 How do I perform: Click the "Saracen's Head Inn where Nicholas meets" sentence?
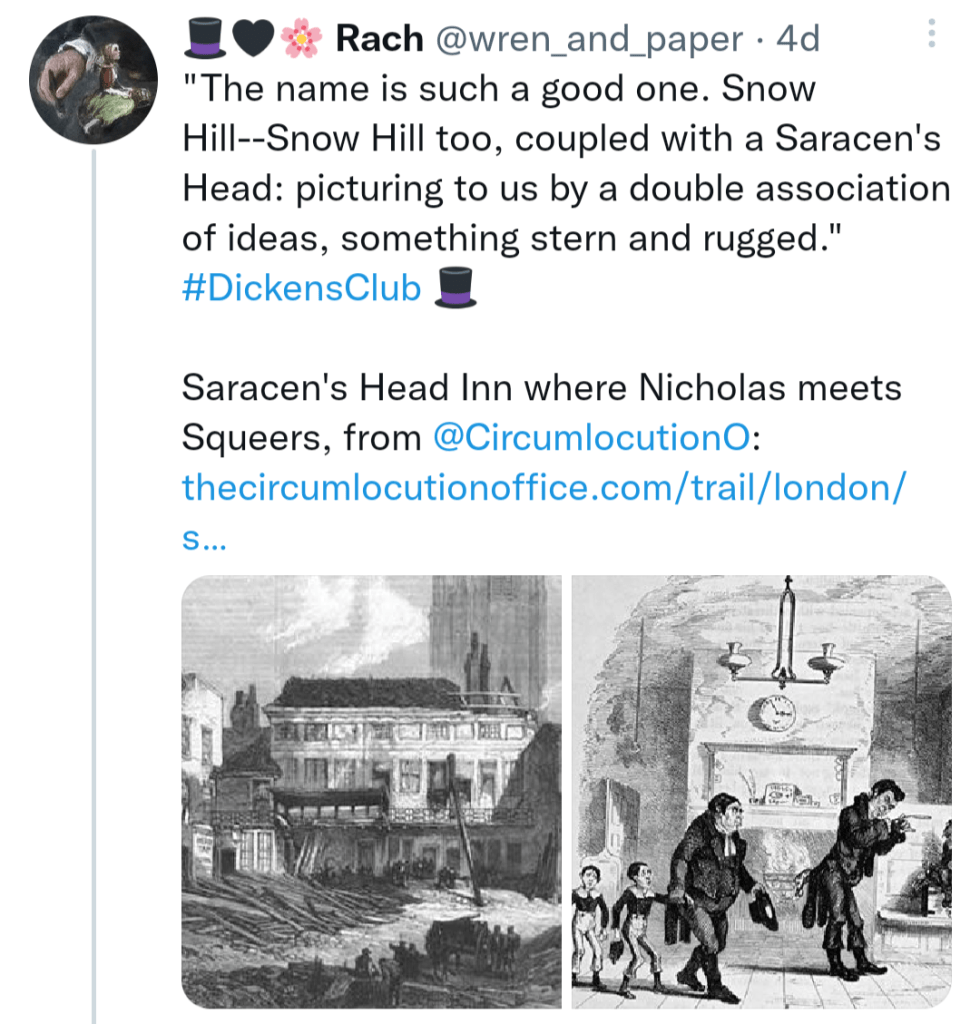(541, 387)
